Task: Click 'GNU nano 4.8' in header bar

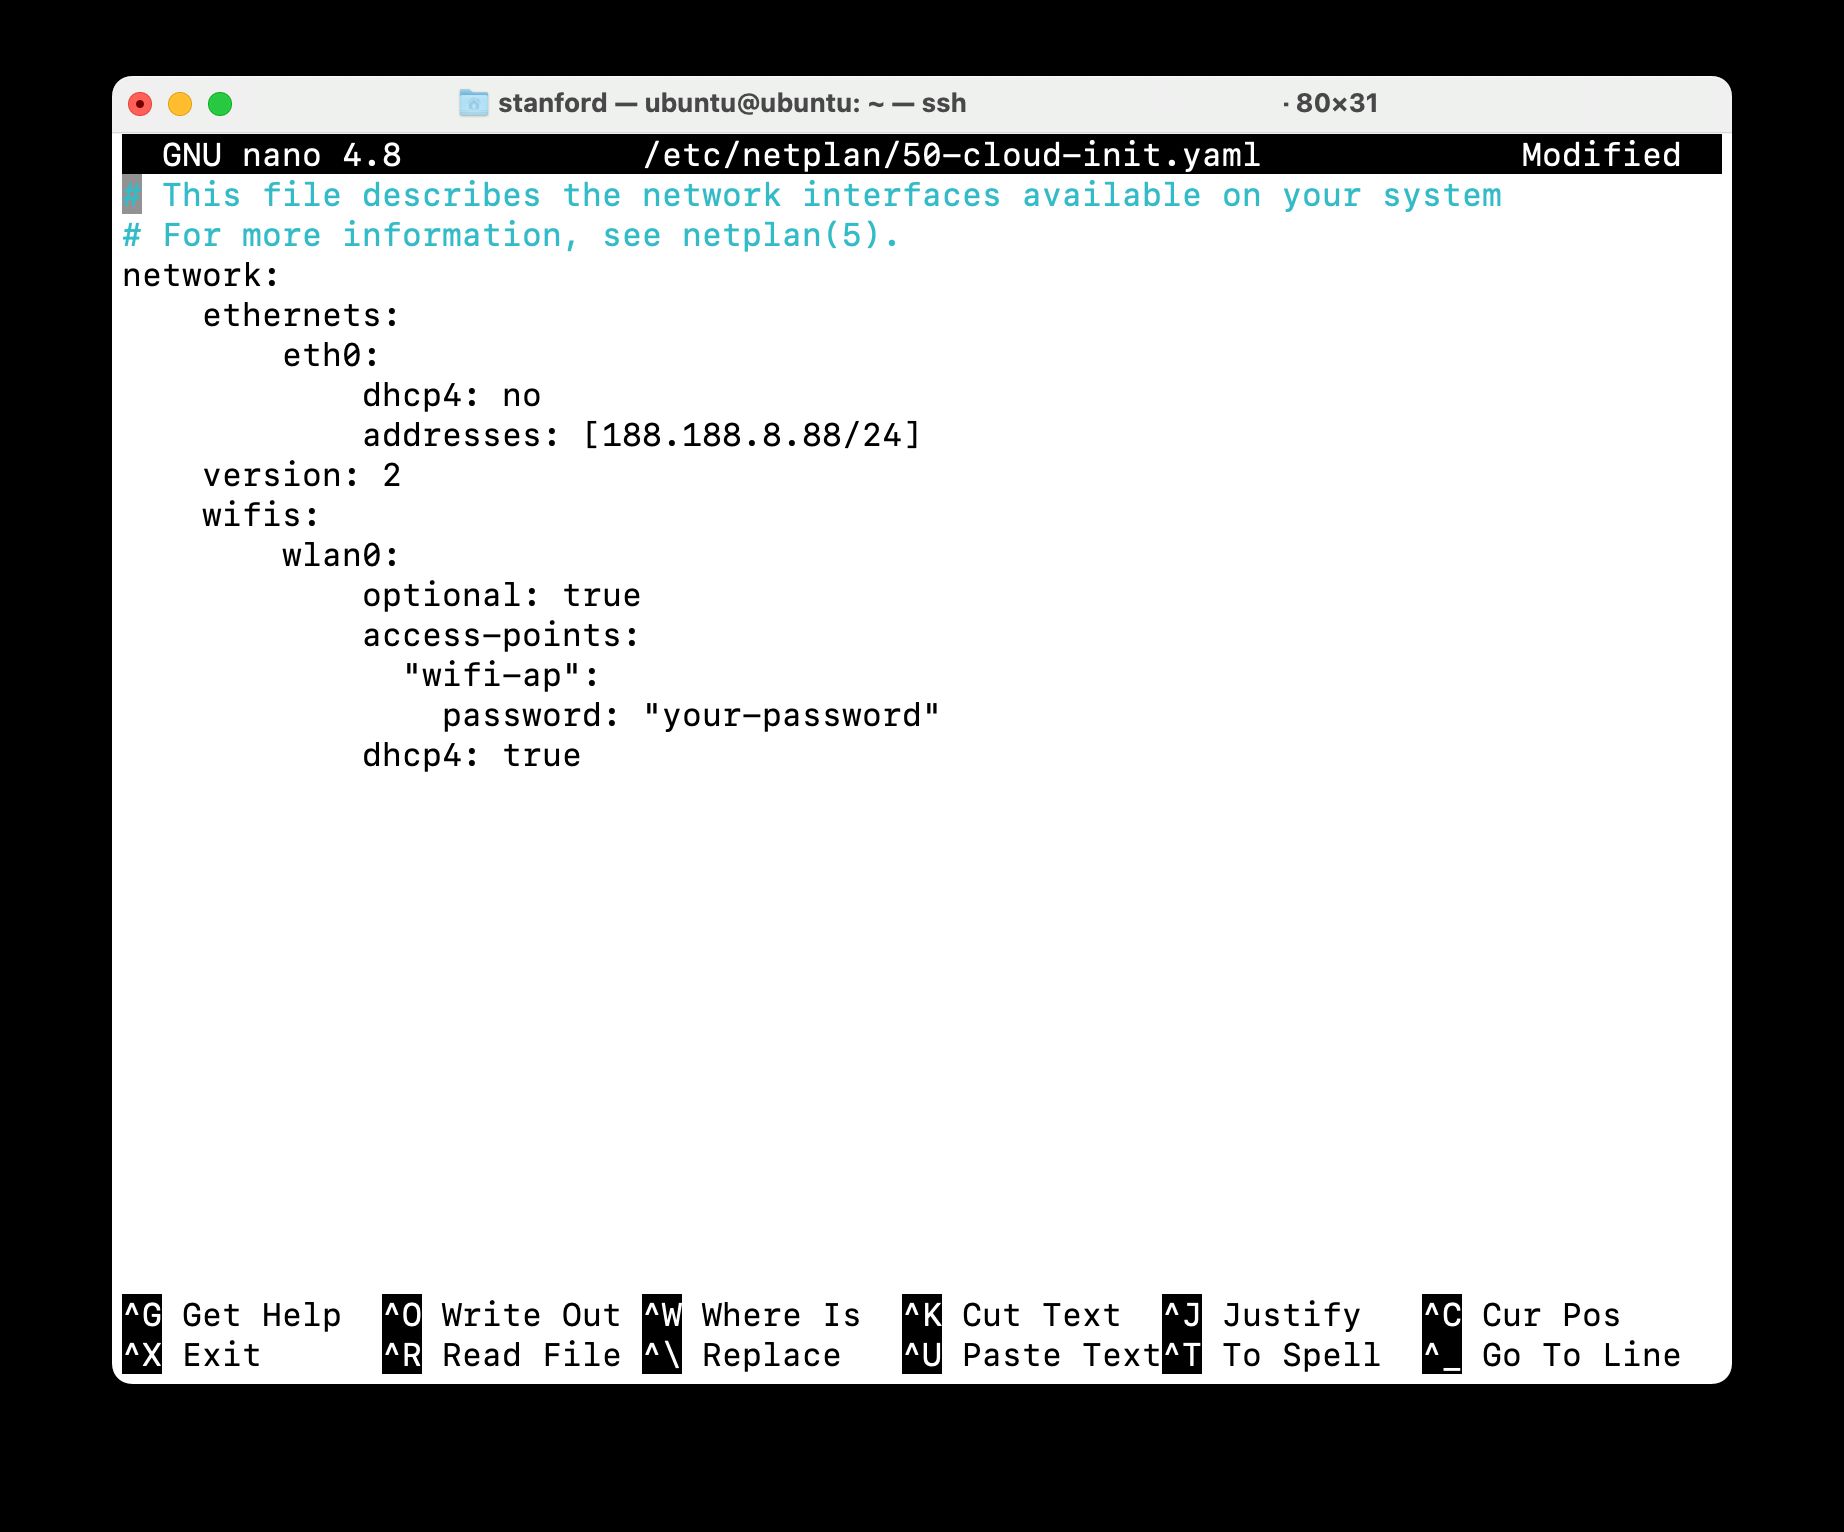Action: coord(282,155)
